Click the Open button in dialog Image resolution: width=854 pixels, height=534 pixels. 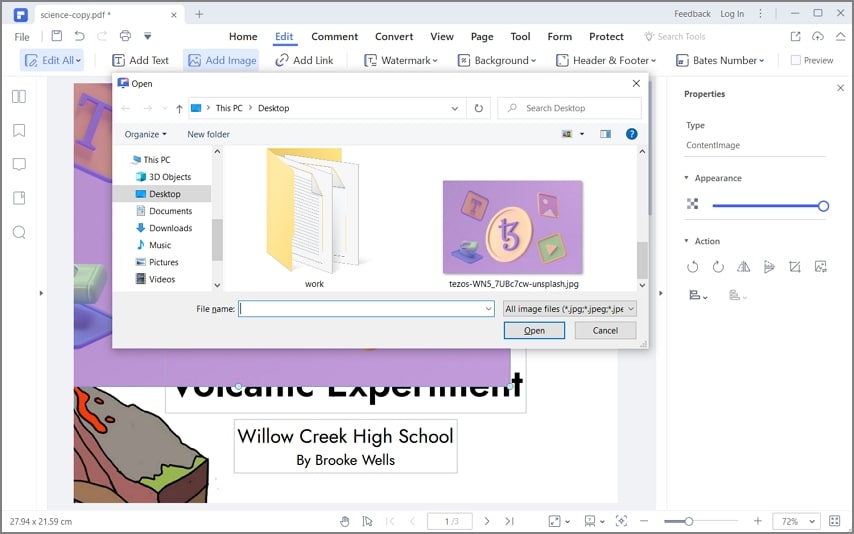534,330
